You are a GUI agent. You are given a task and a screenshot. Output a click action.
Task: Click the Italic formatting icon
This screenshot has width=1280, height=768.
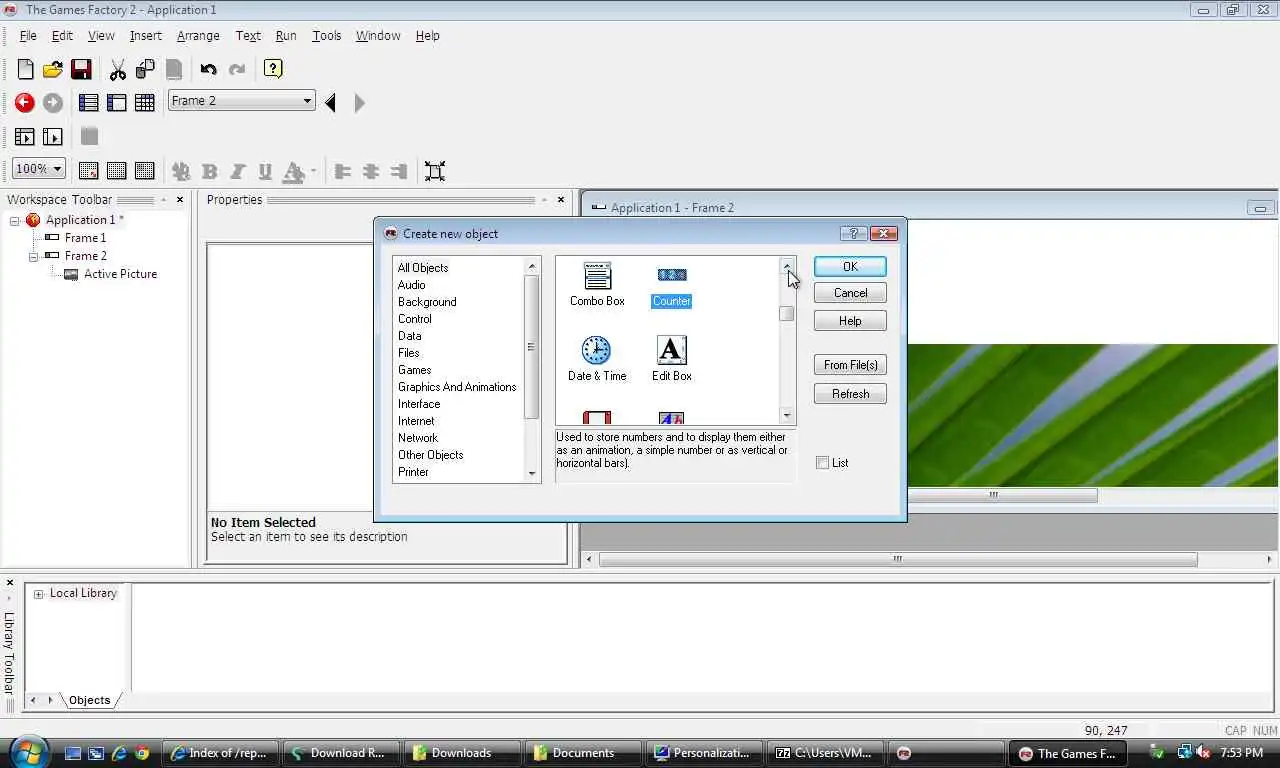[237, 171]
